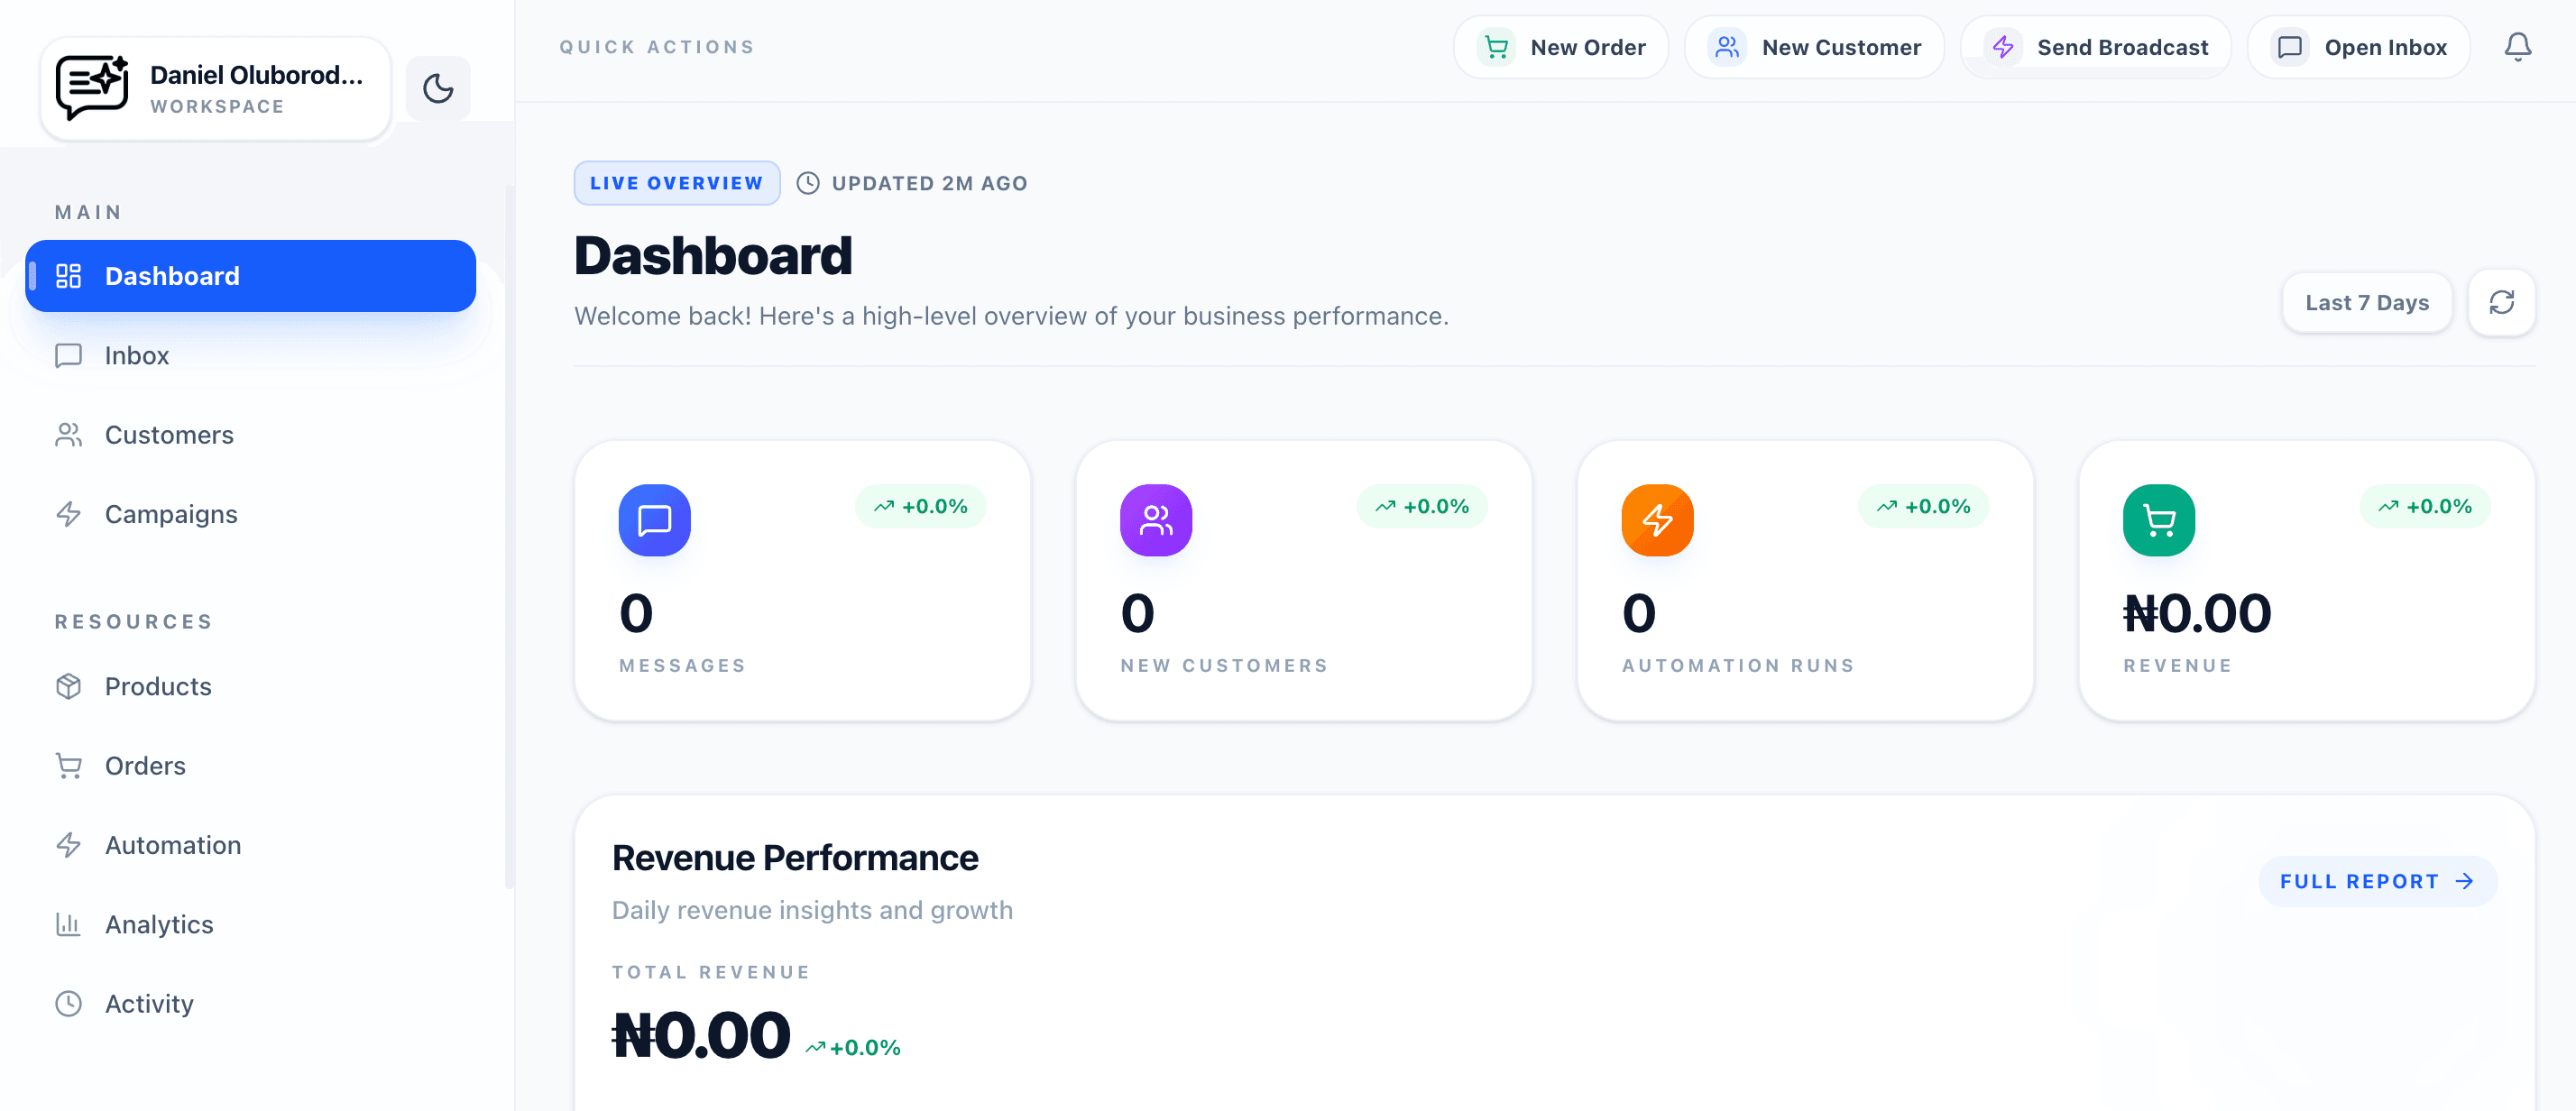Click the clock icon next to Updated 2m Ago

point(808,182)
